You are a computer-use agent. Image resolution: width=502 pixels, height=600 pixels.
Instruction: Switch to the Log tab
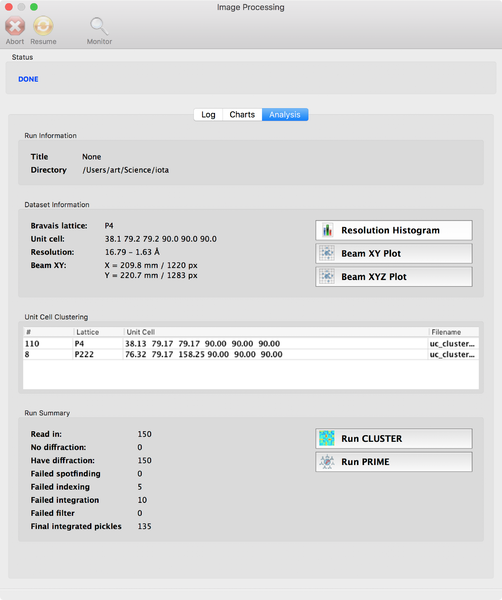tap(208, 114)
